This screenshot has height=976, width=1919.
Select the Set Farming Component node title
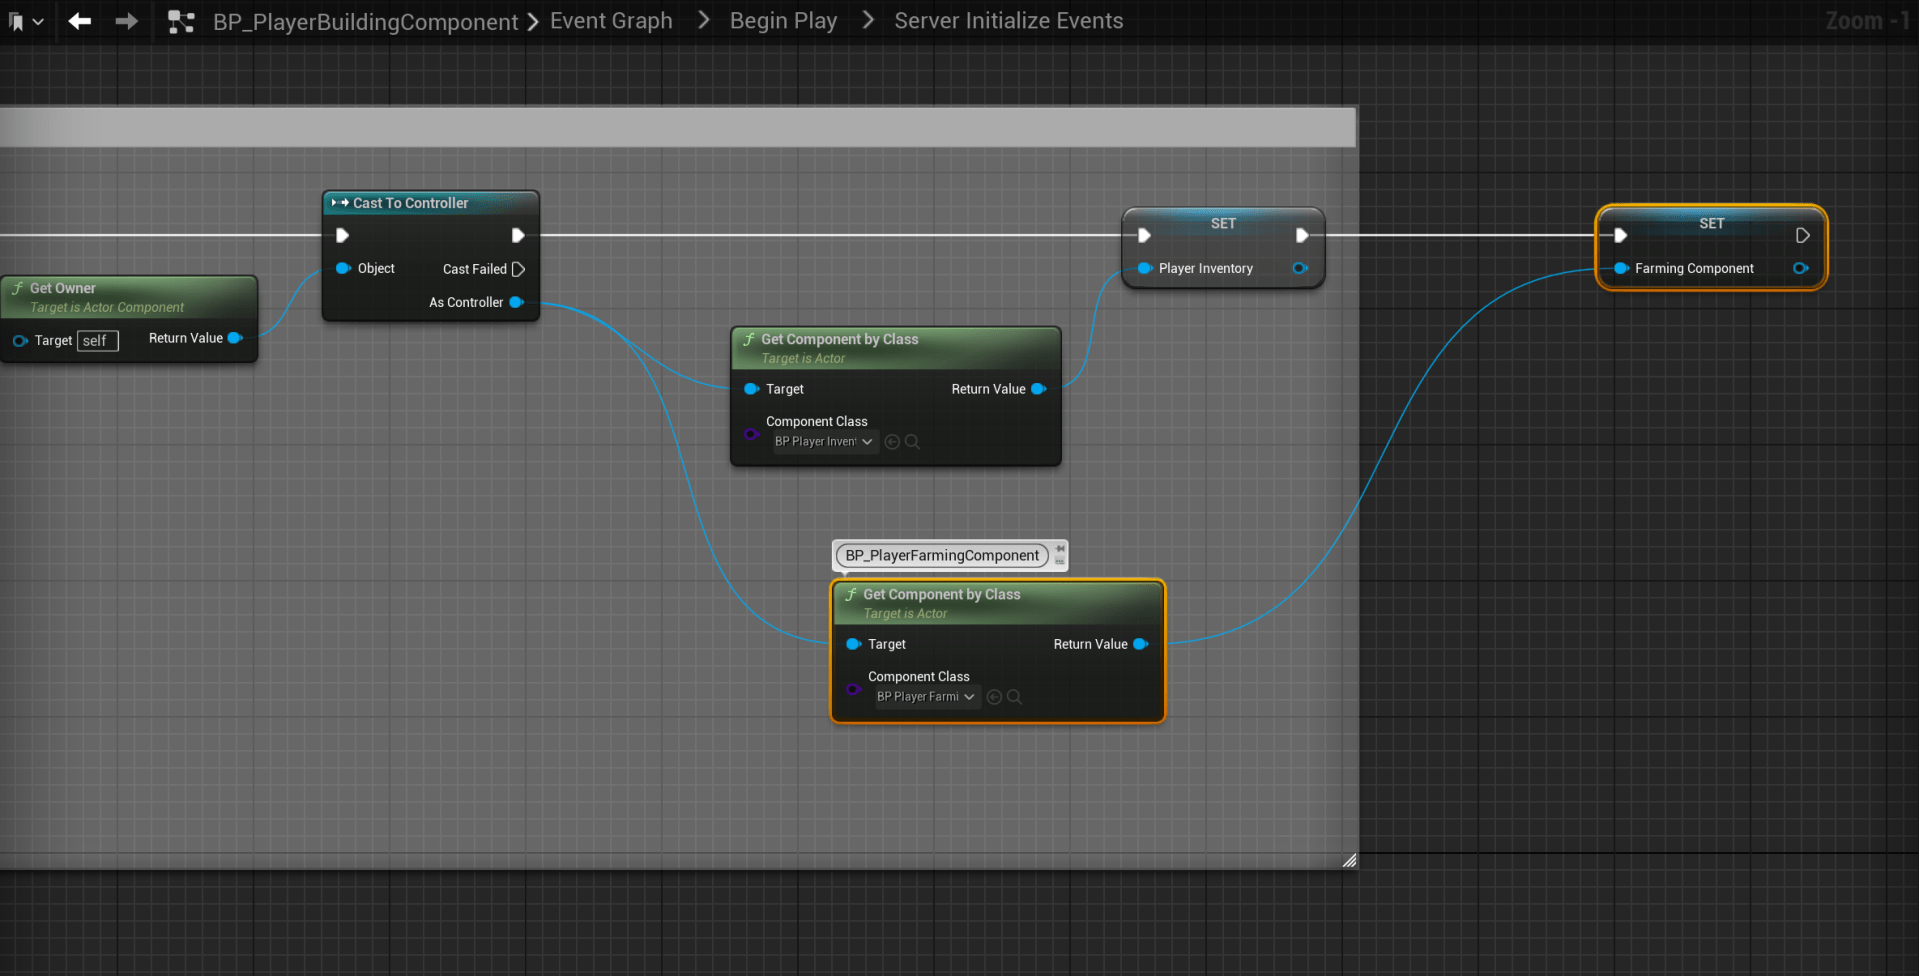pos(1711,224)
